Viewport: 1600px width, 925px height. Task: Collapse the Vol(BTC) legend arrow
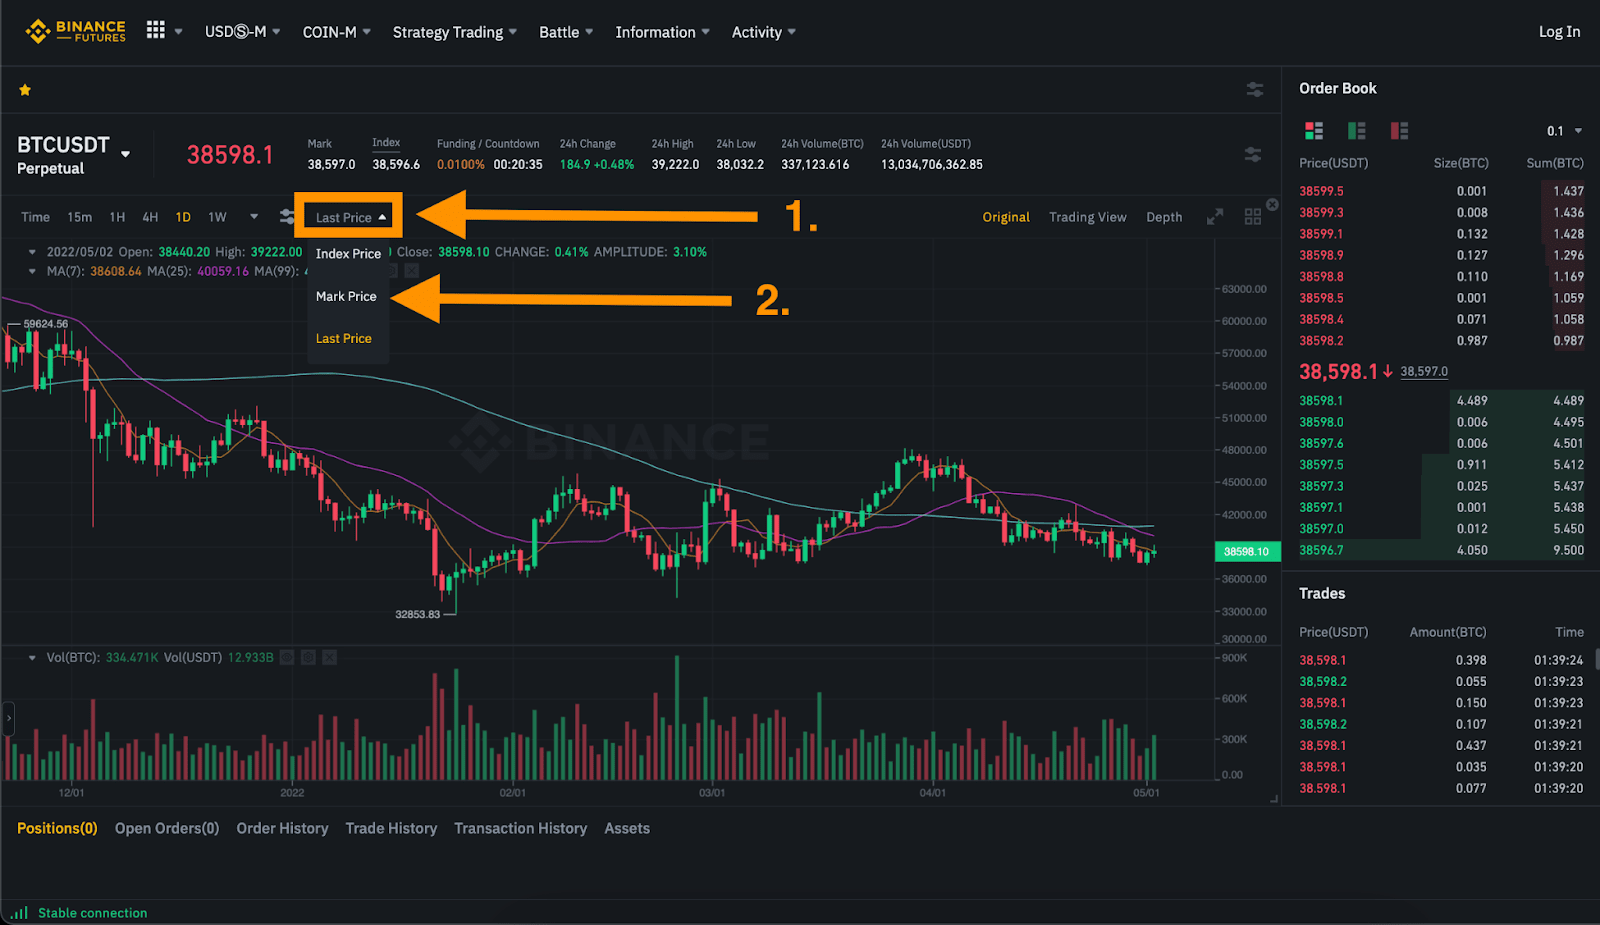click(x=32, y=657)
